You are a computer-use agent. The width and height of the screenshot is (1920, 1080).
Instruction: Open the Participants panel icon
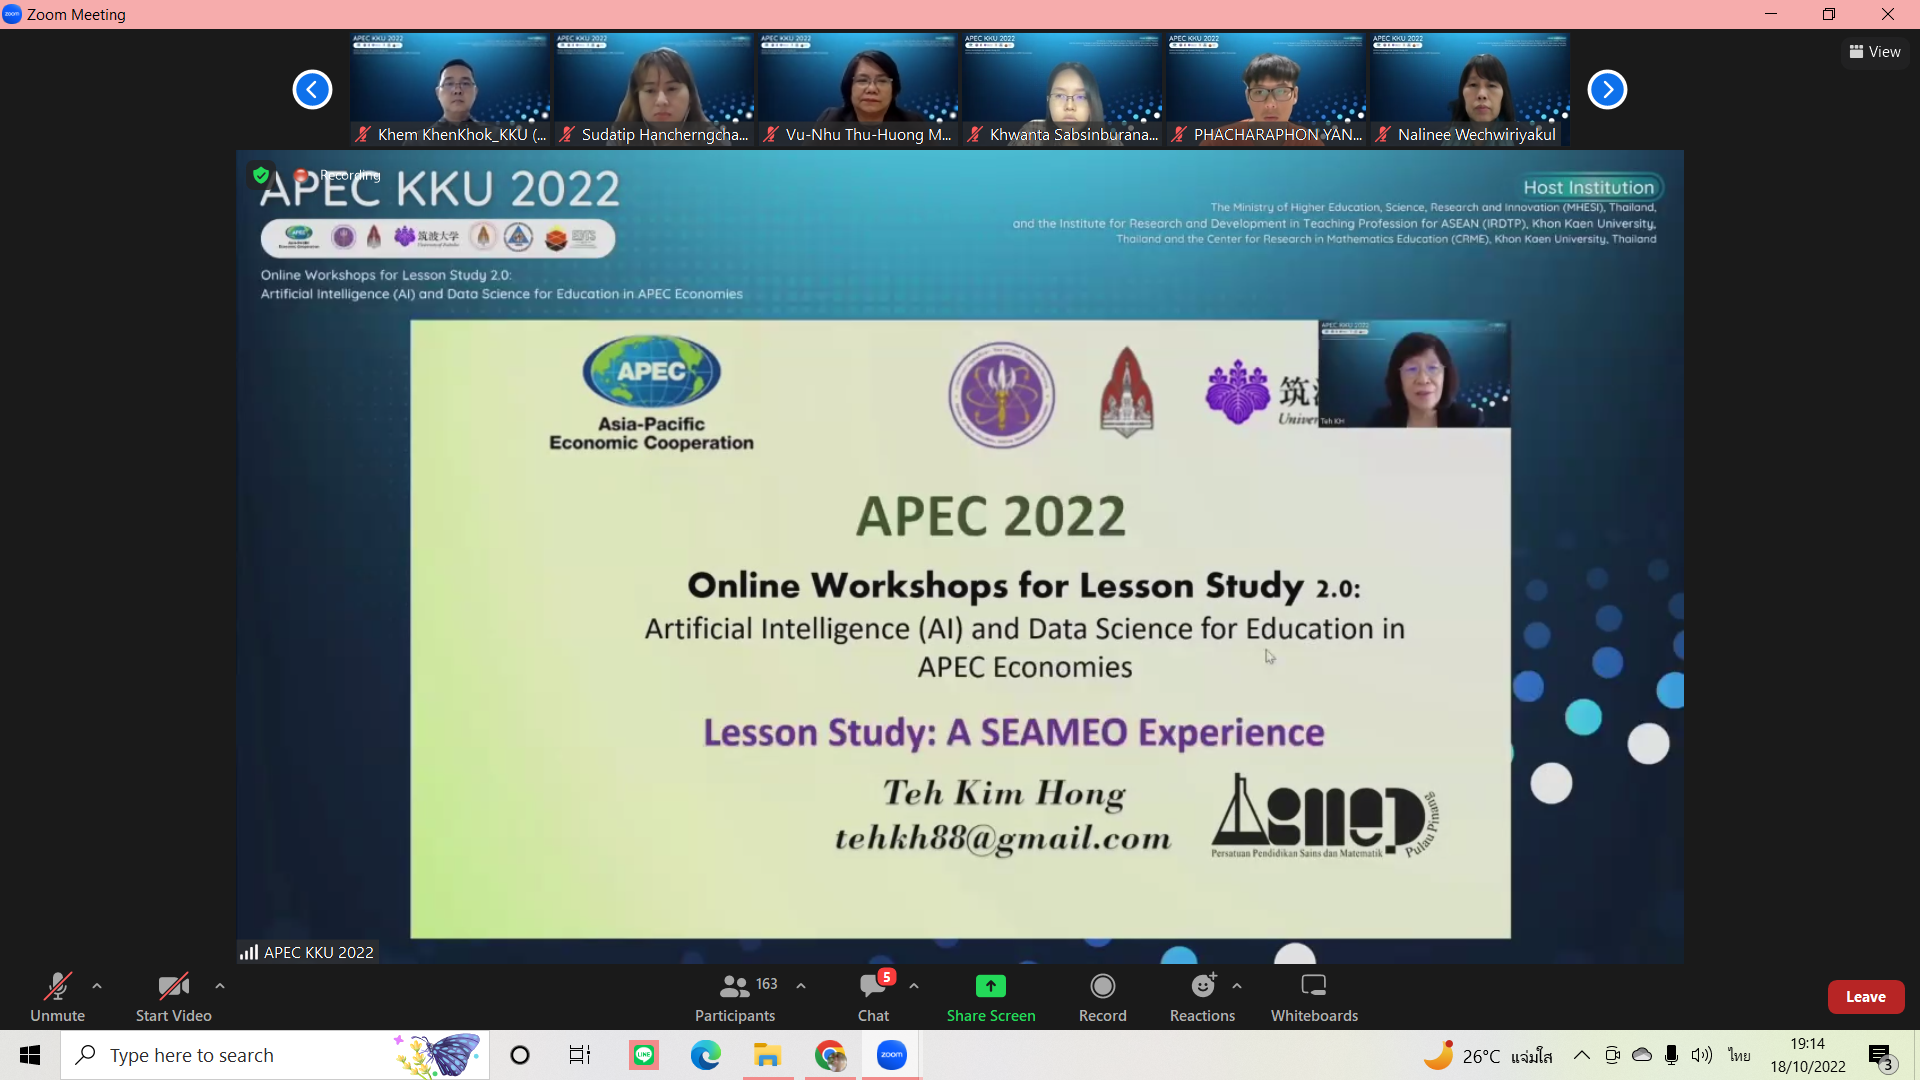[735, 987]
